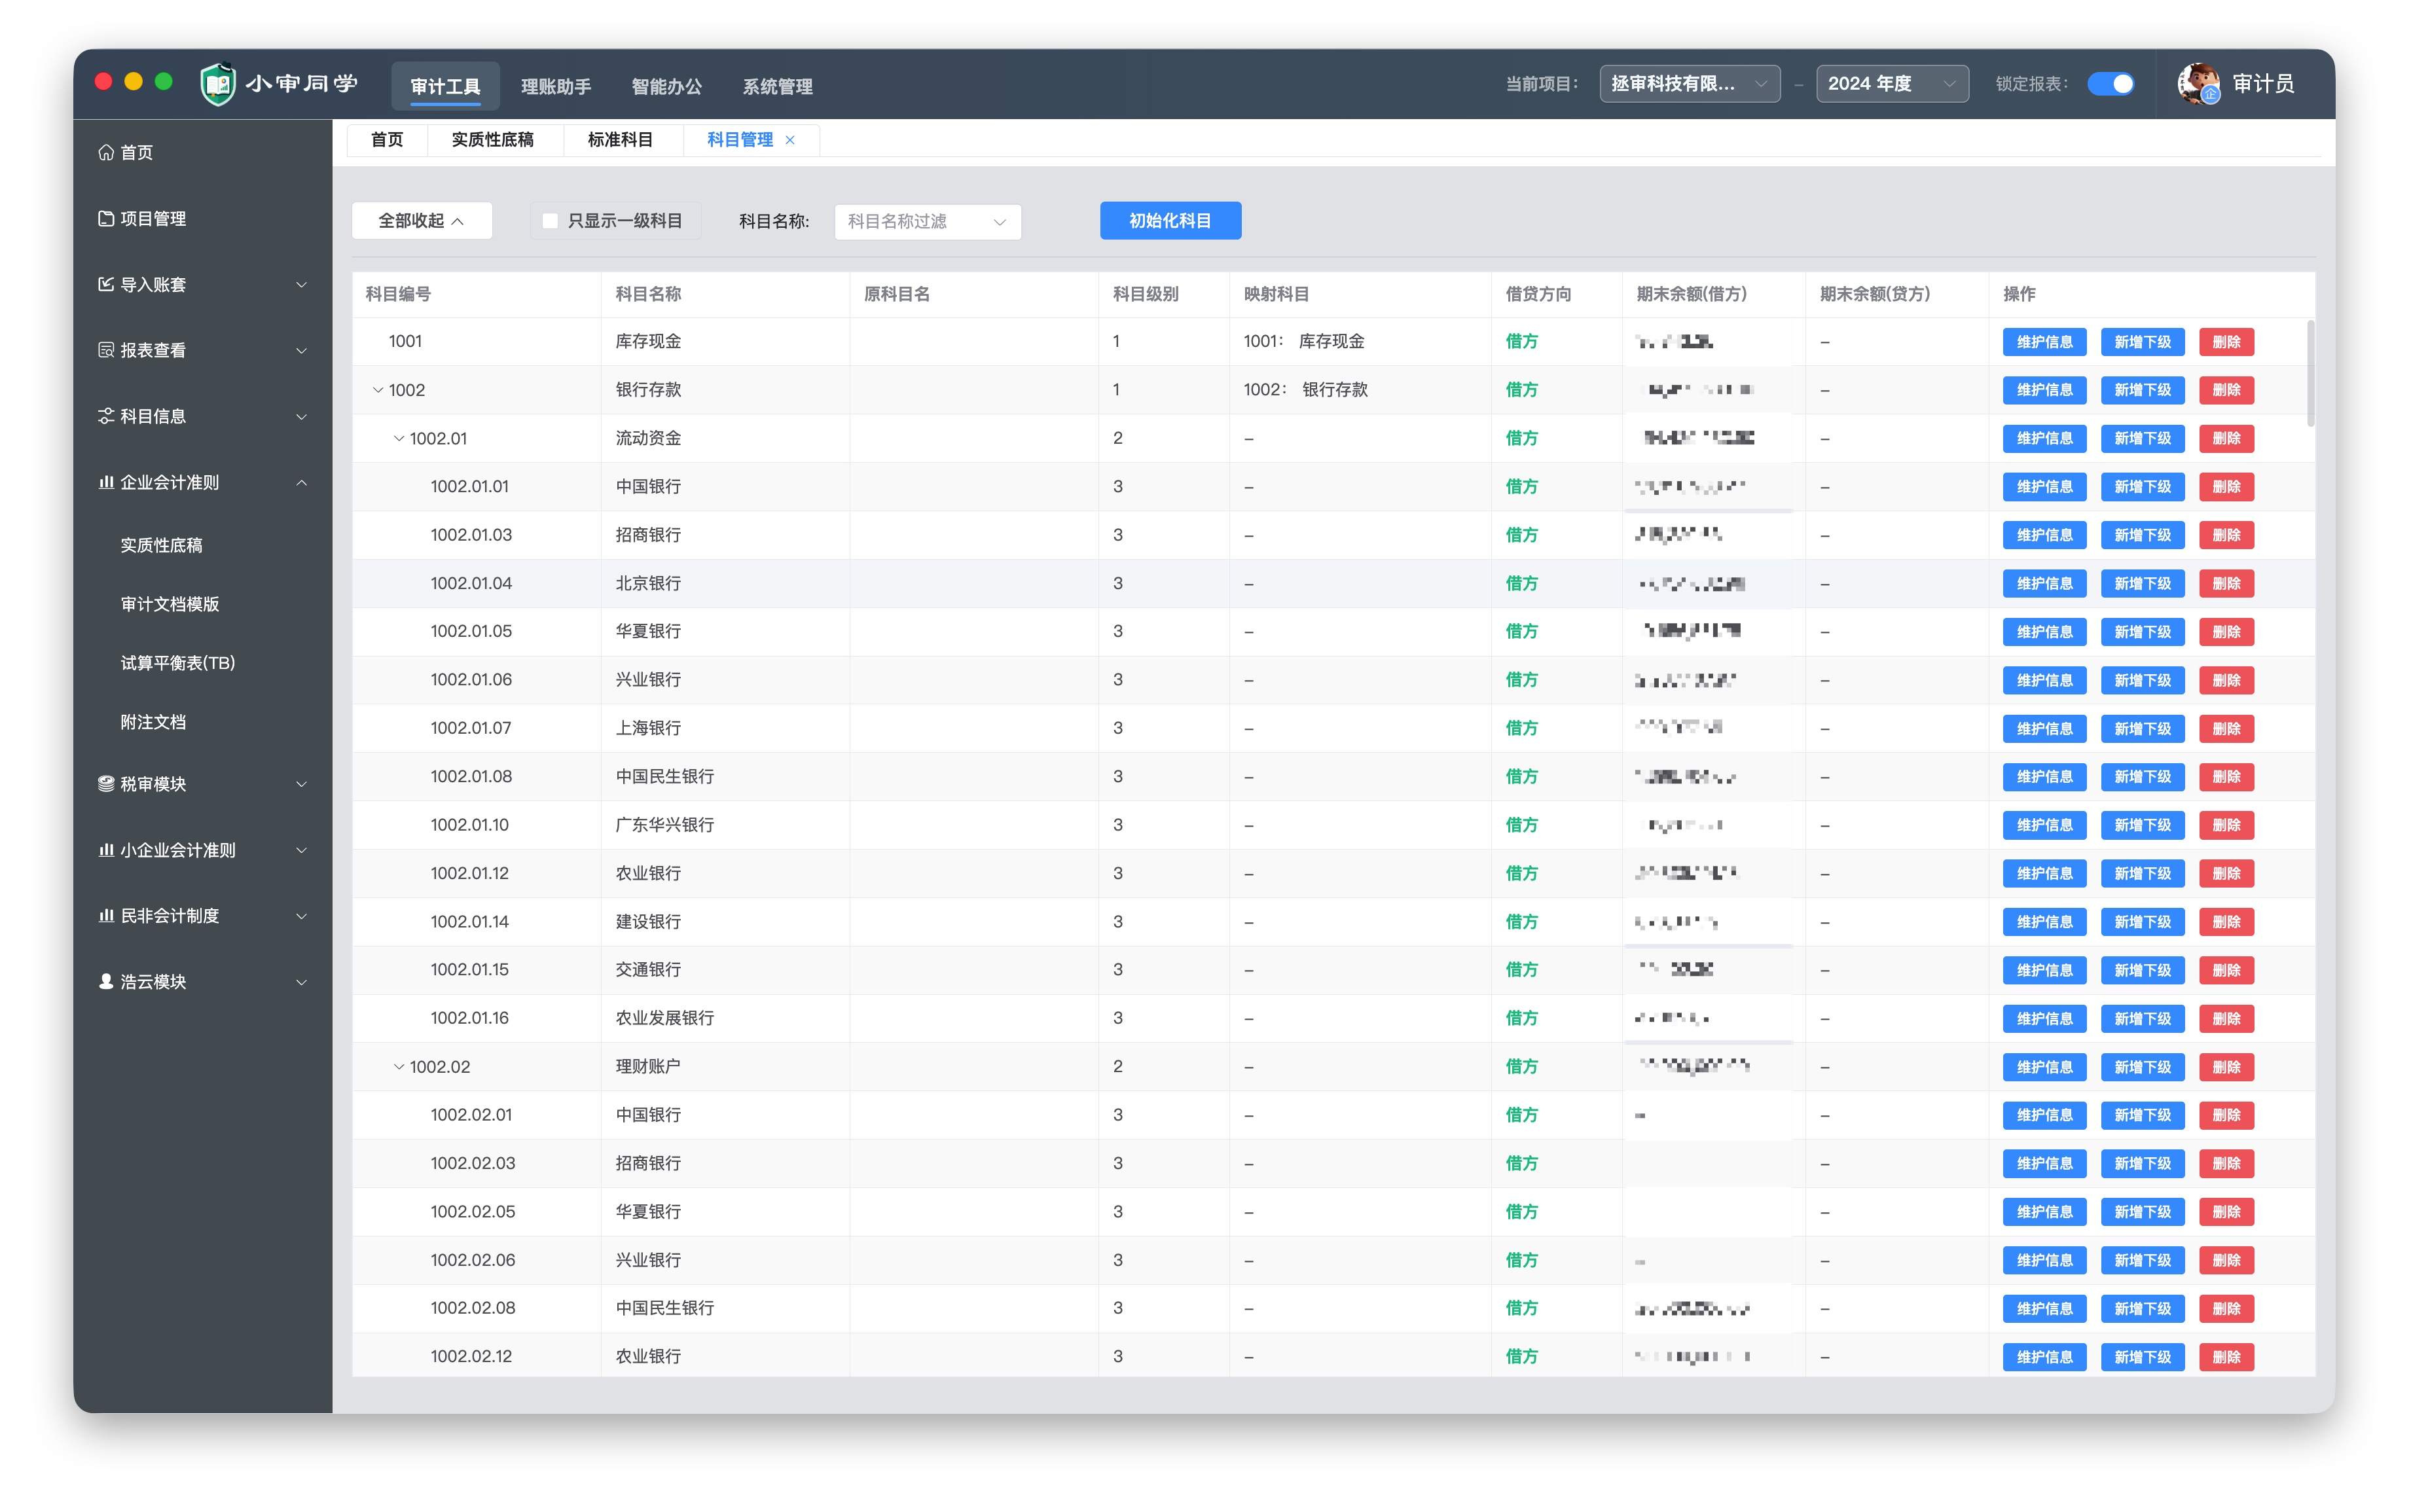
Task: Click 维护信息 for 1002.01.08 中国民生银行
Action: point(2044,777)
